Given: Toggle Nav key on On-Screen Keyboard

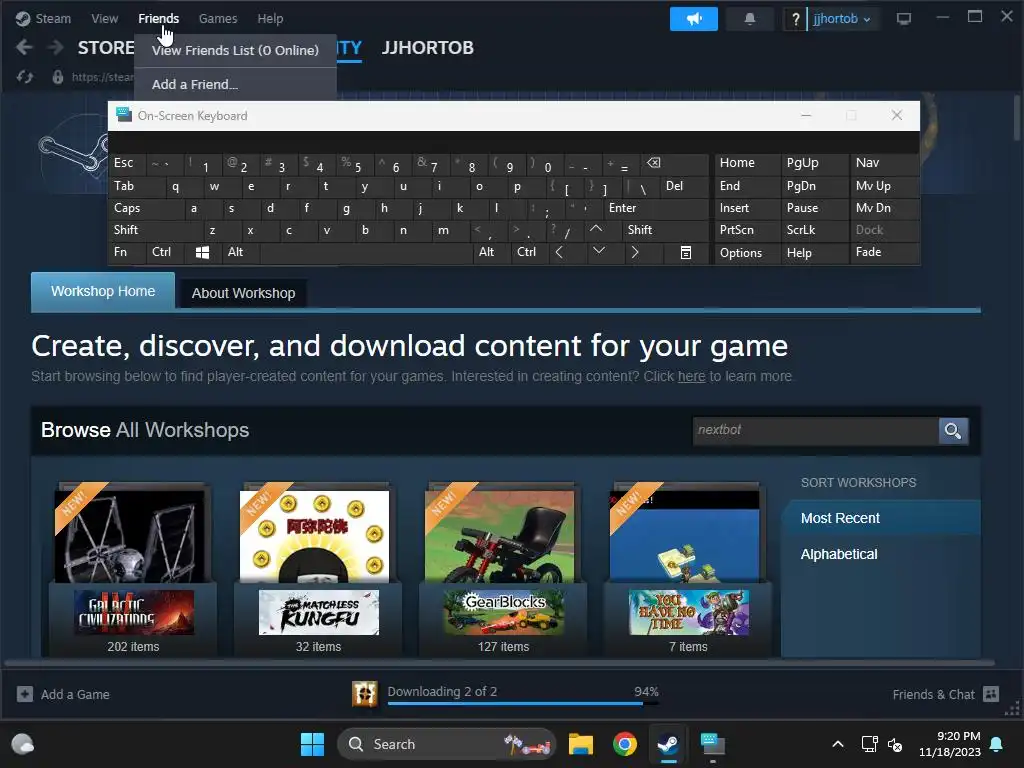Looking at the screenshot, I should tap(884, 163).
